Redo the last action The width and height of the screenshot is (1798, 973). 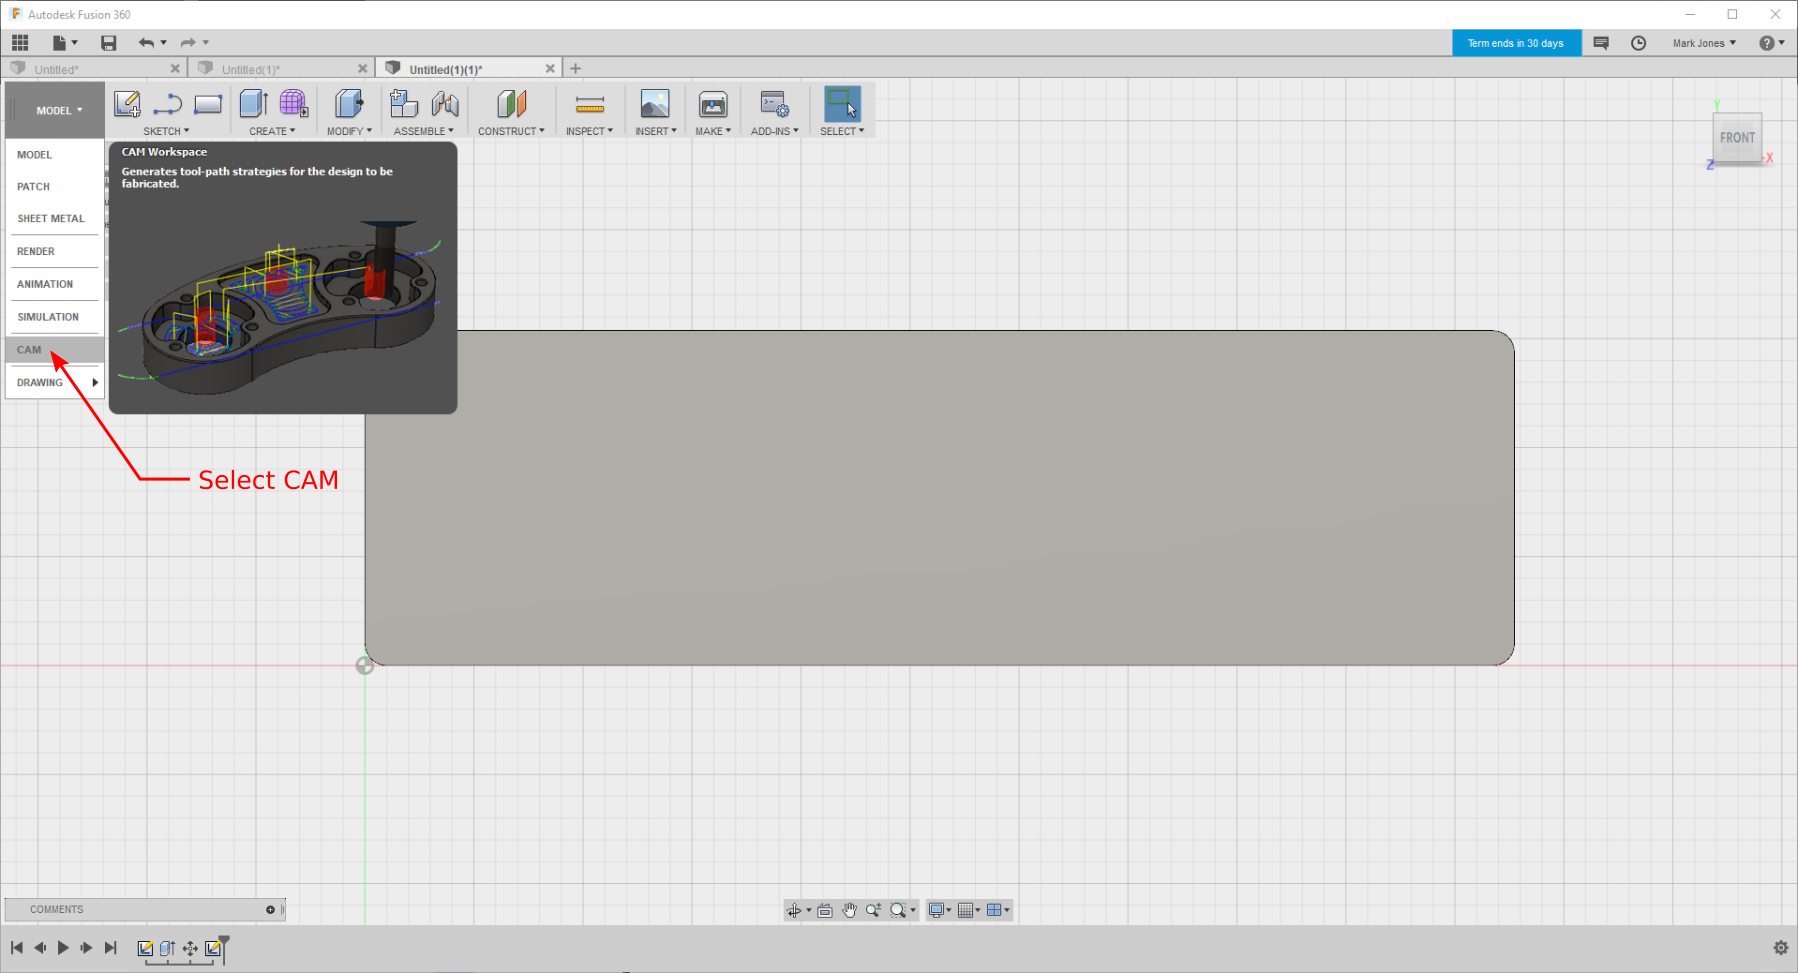[188, 42]
